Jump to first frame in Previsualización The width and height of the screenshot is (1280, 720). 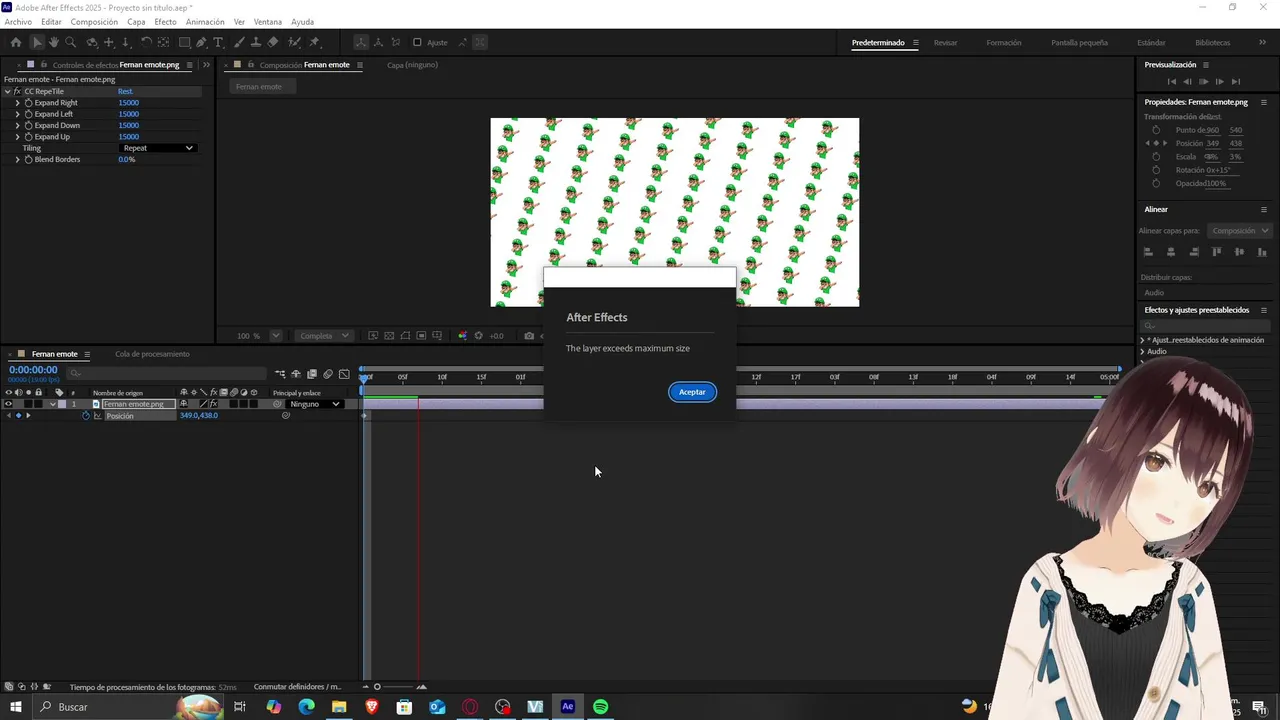coord(1172,82)
